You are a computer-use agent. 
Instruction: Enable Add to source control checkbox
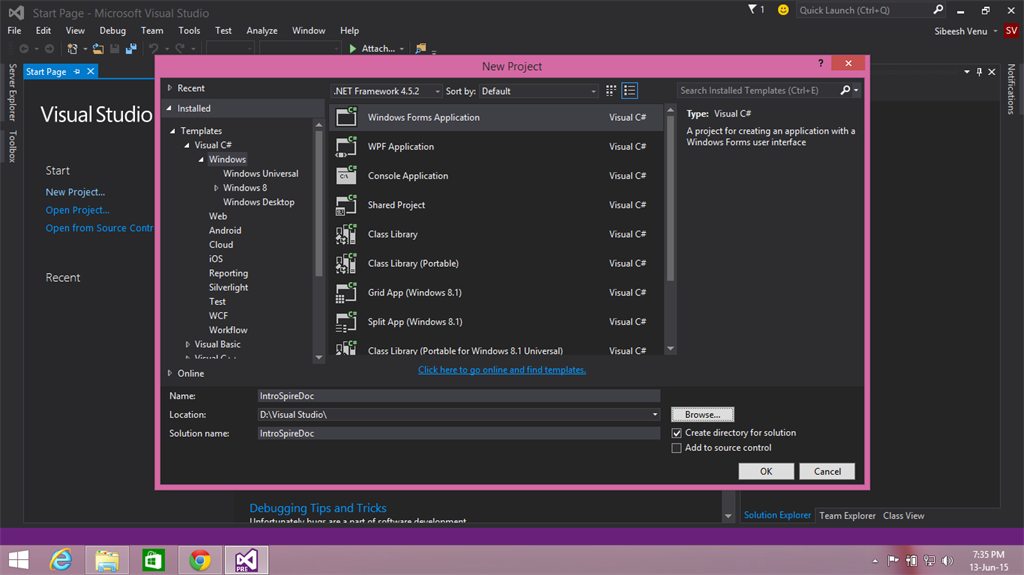(x=677, y=448)
